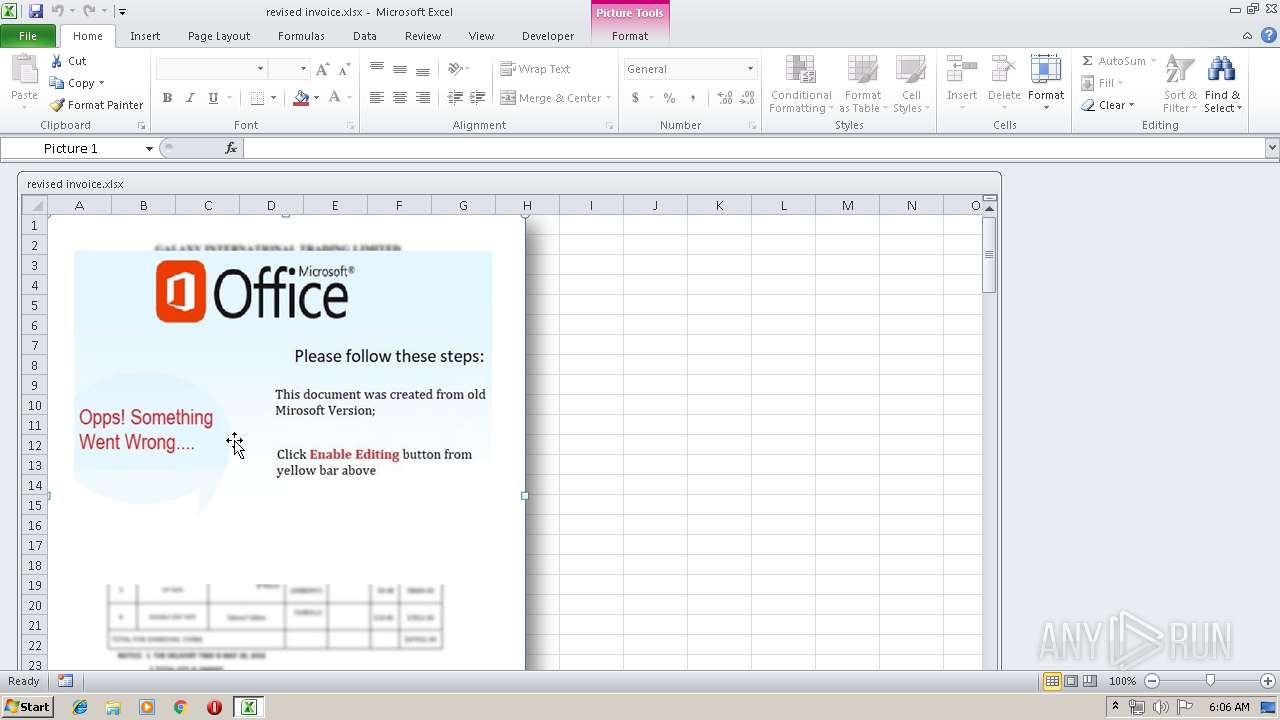Open the Formulas tab
This screenshot has height=720, width=1280.
[x=301, y=36]
